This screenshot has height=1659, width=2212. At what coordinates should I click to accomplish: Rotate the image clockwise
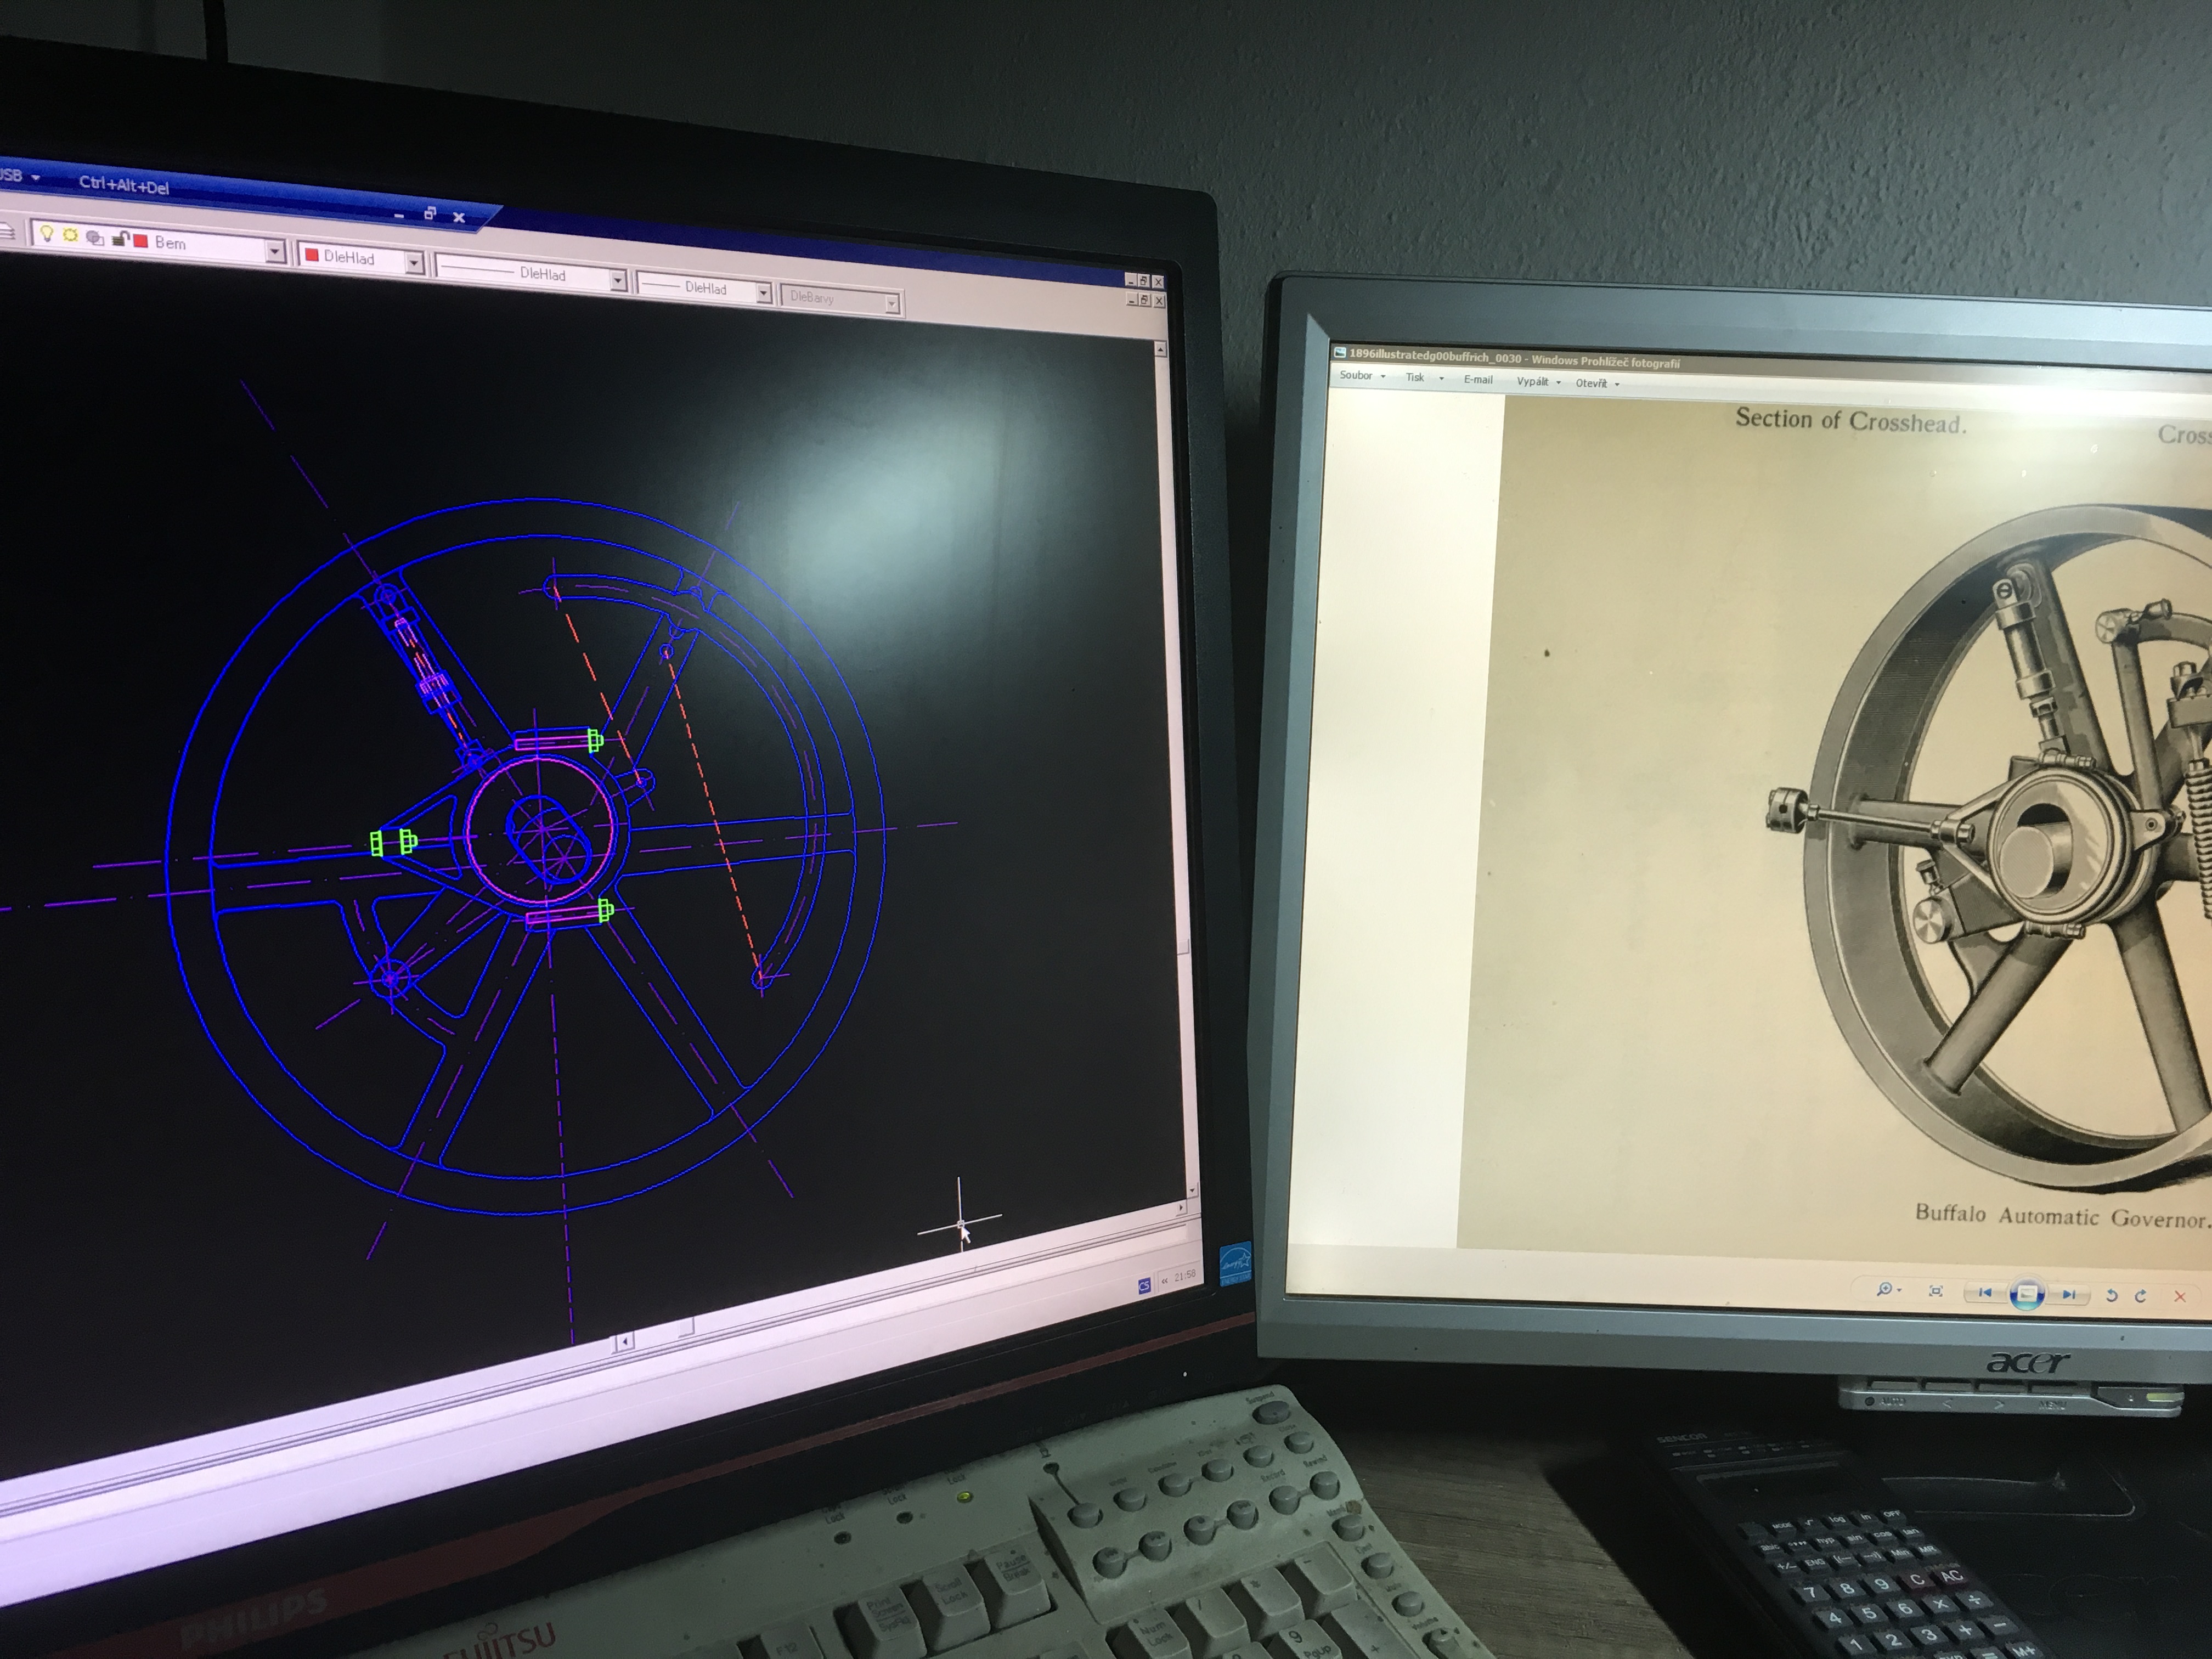(x=2141, y=1296)
